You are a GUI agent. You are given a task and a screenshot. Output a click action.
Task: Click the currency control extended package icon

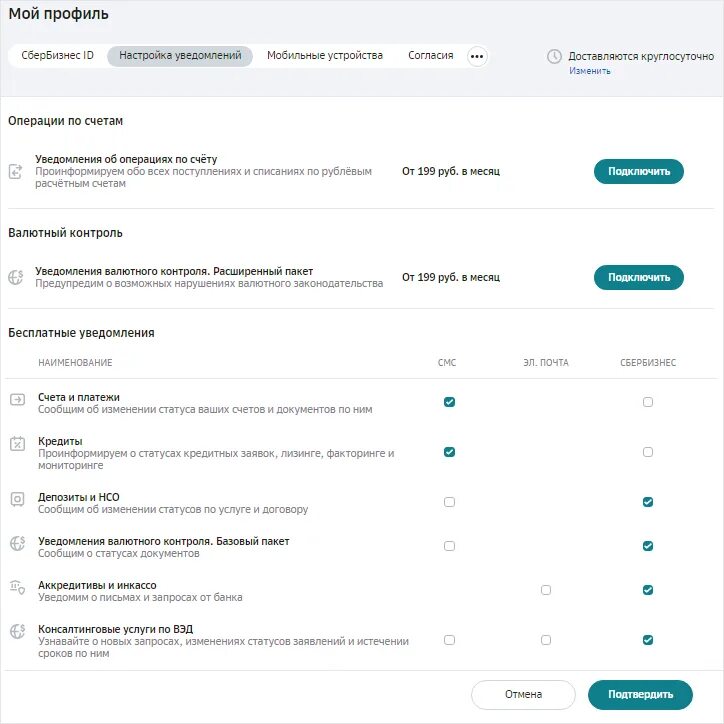pyautogui.click(x=16, y=277)
